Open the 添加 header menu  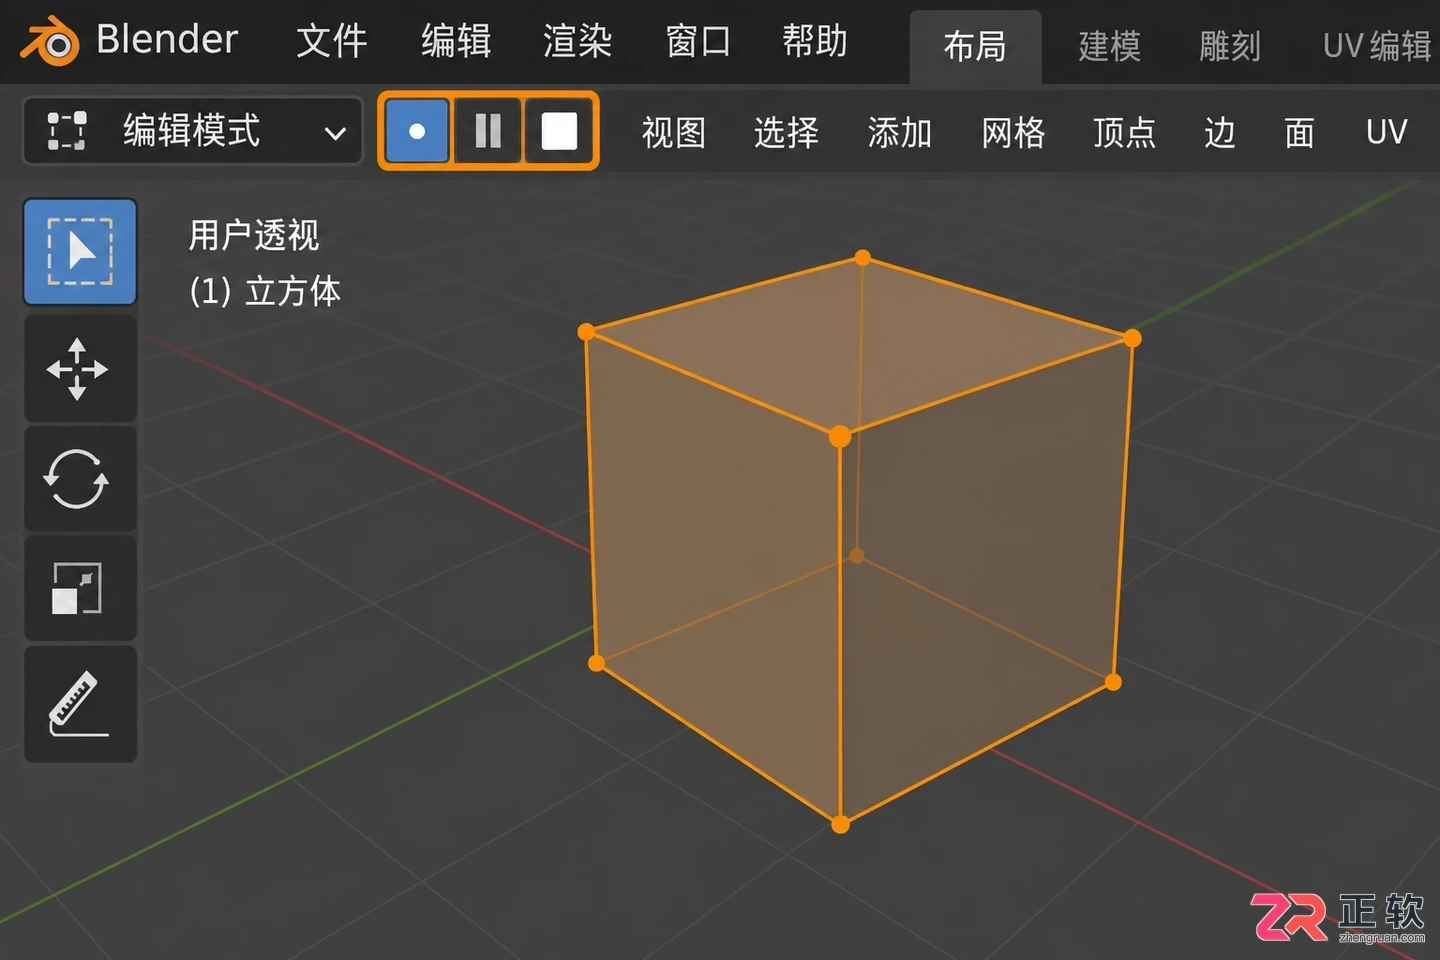(x=900, y=132)
